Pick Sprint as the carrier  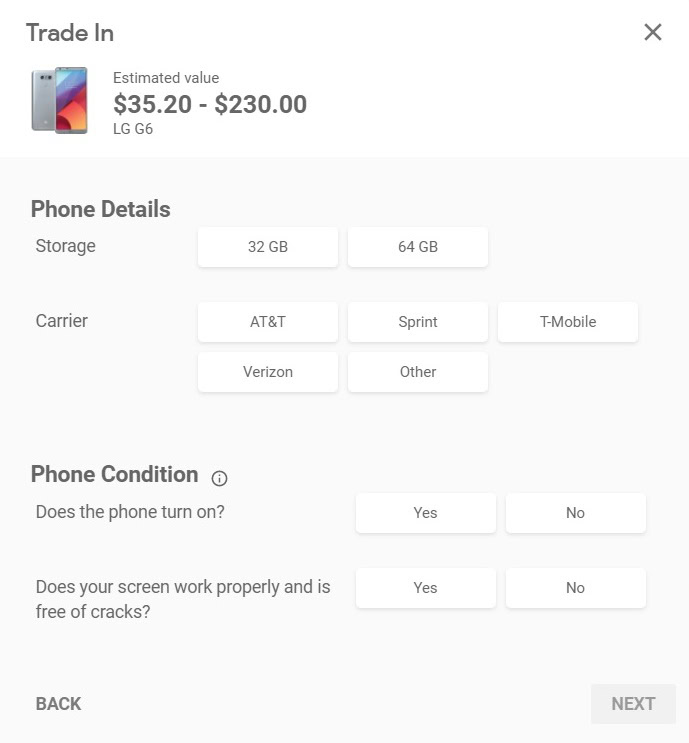pyautogui.click(x=418, y=322)
